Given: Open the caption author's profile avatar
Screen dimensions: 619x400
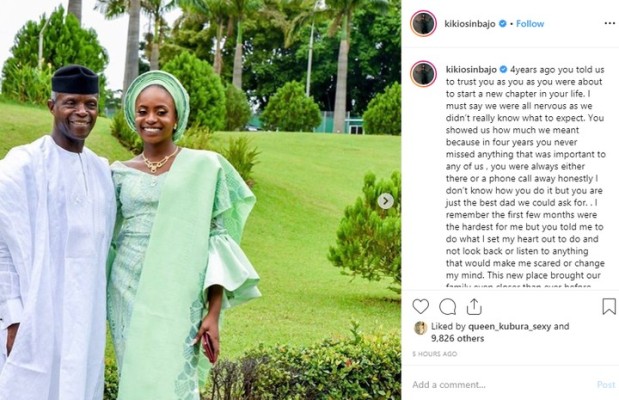Looking at the screenshot, I should pyautogui.click(x=423, y=74).
